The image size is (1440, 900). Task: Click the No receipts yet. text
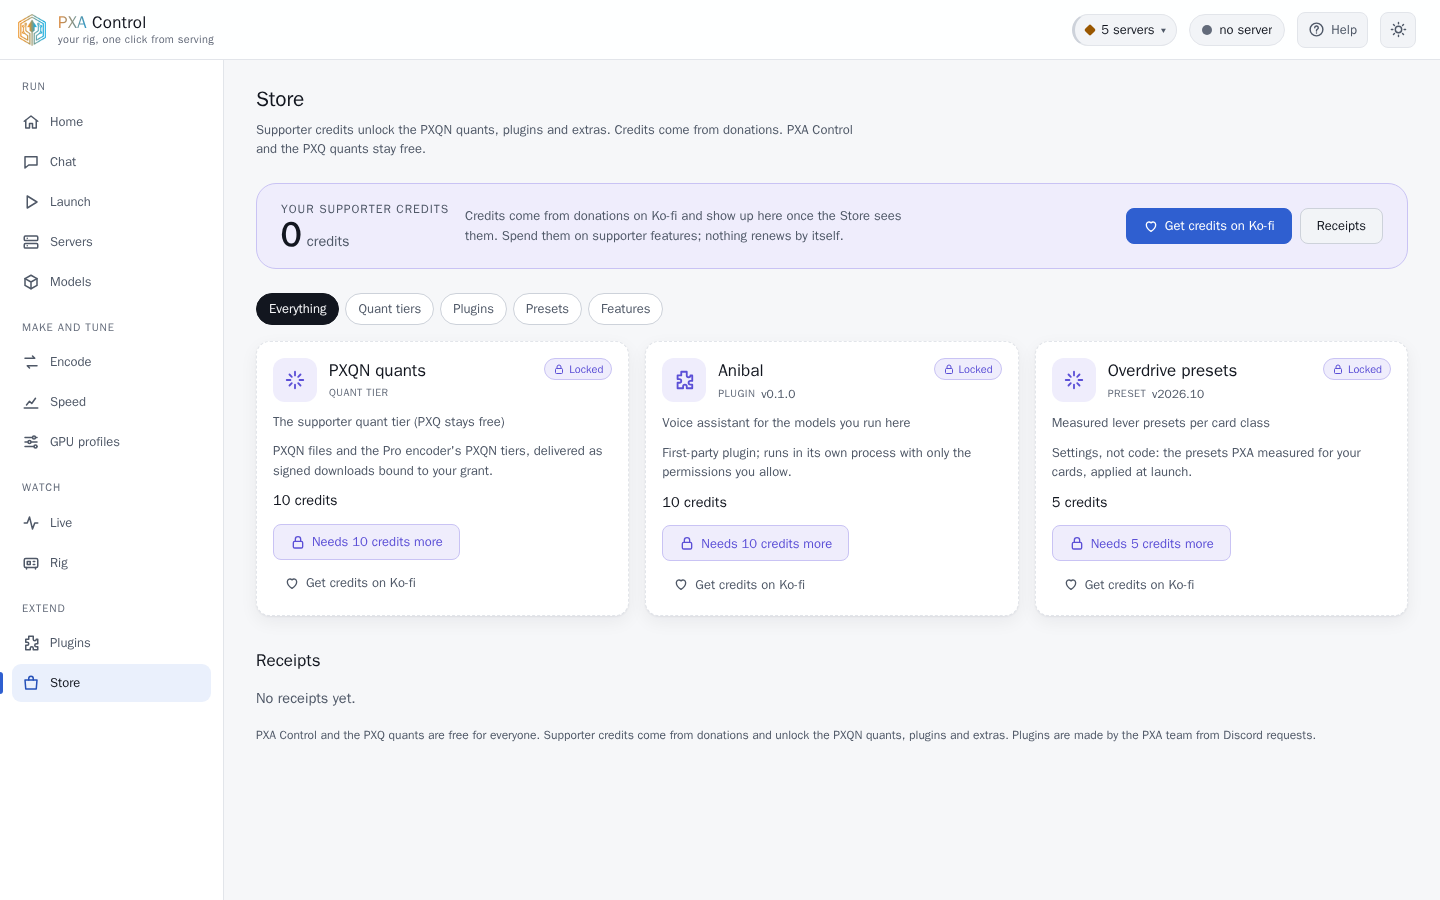click(306, 698)
